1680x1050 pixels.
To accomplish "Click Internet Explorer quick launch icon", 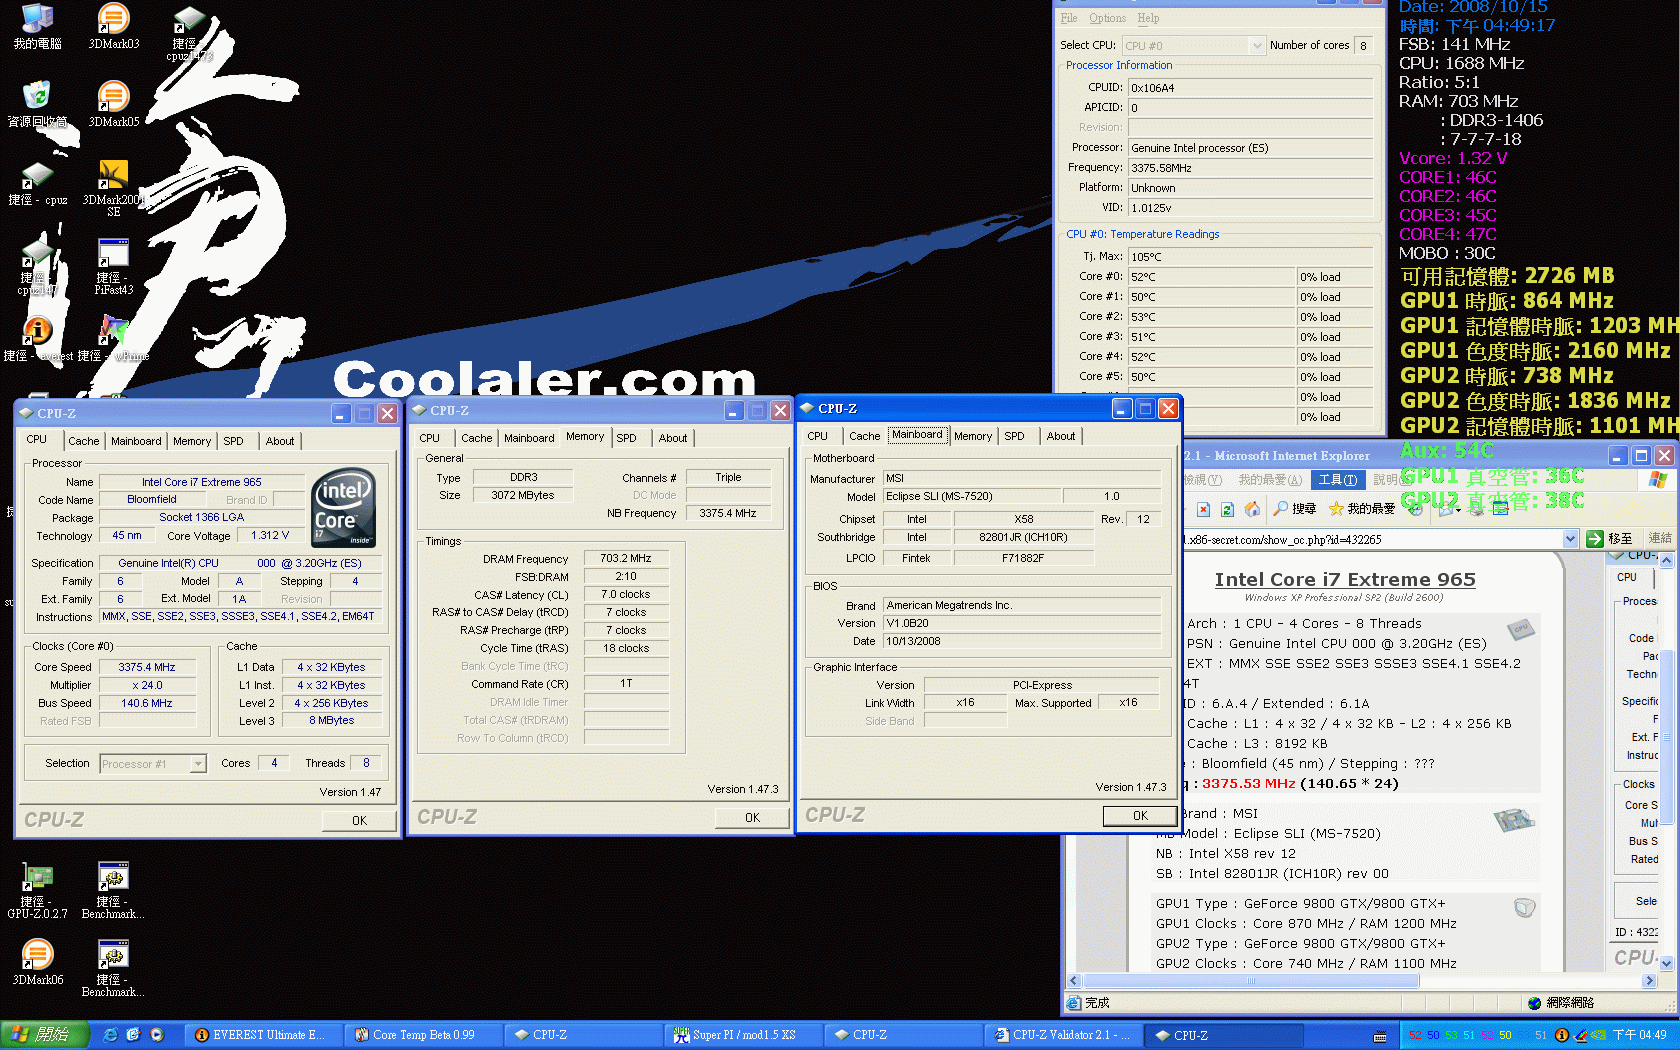I will tap(110, 1035).
